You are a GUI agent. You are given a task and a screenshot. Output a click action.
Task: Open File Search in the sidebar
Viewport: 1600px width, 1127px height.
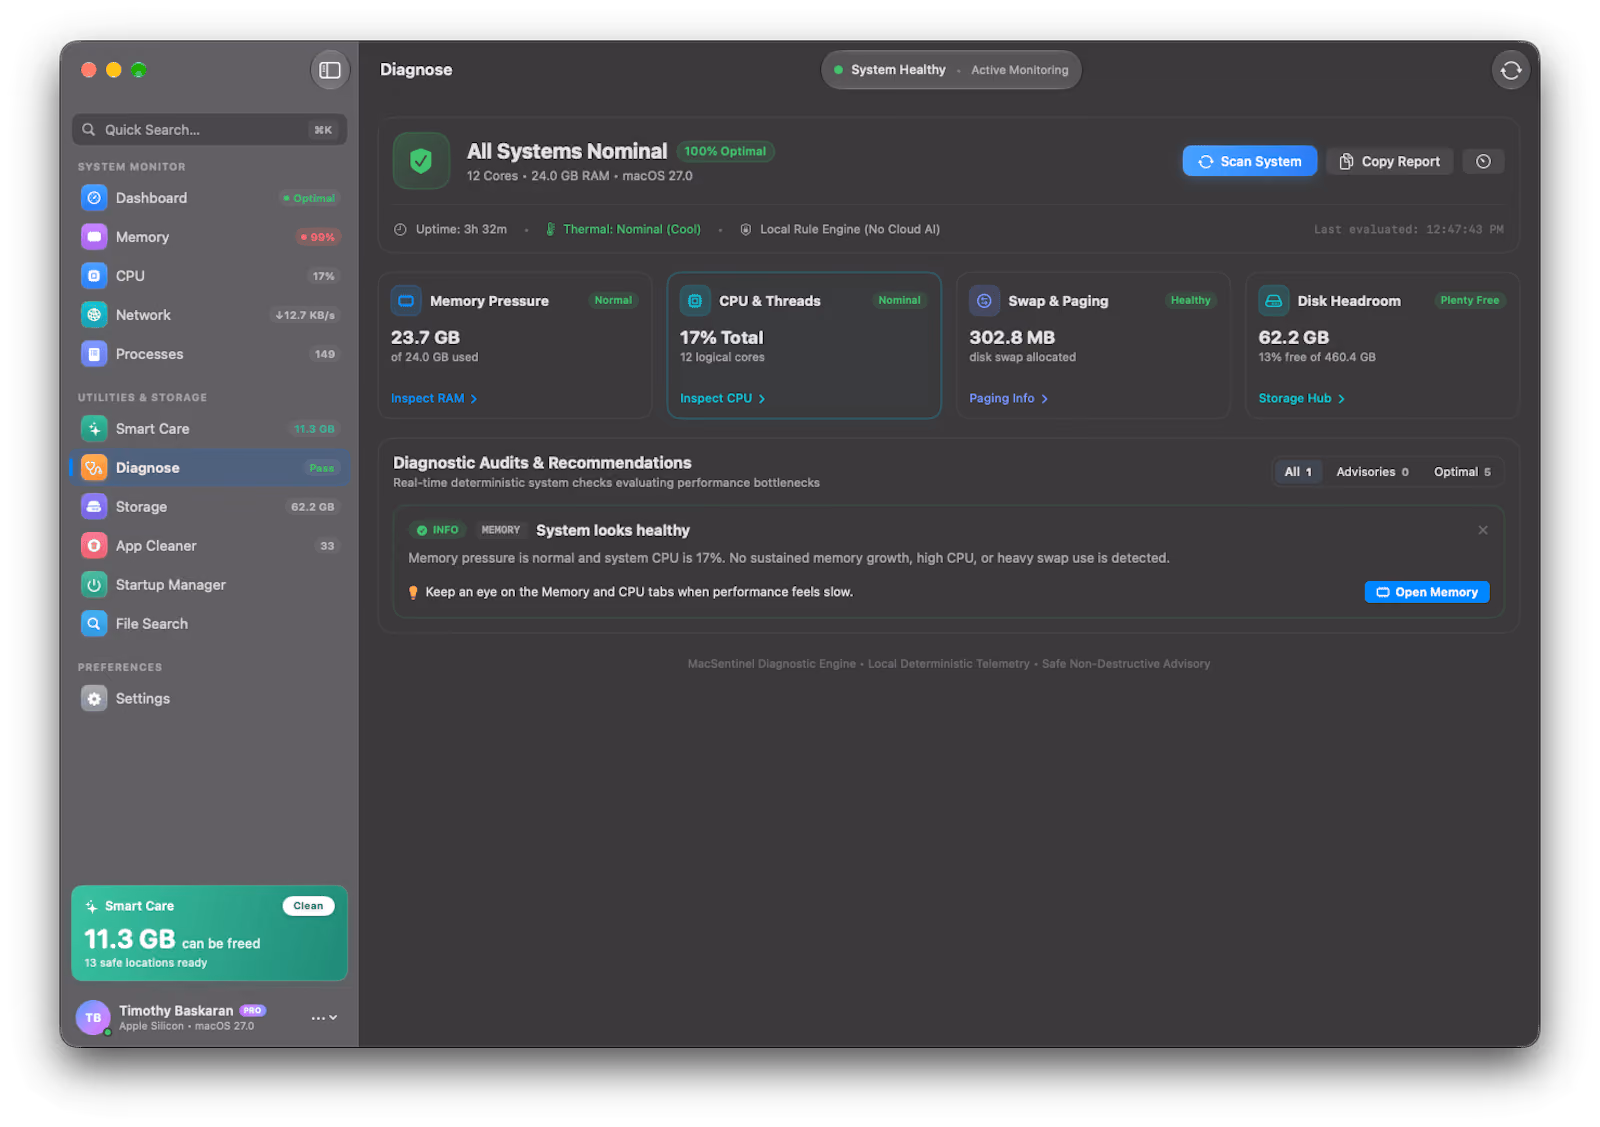coord(210,624)
